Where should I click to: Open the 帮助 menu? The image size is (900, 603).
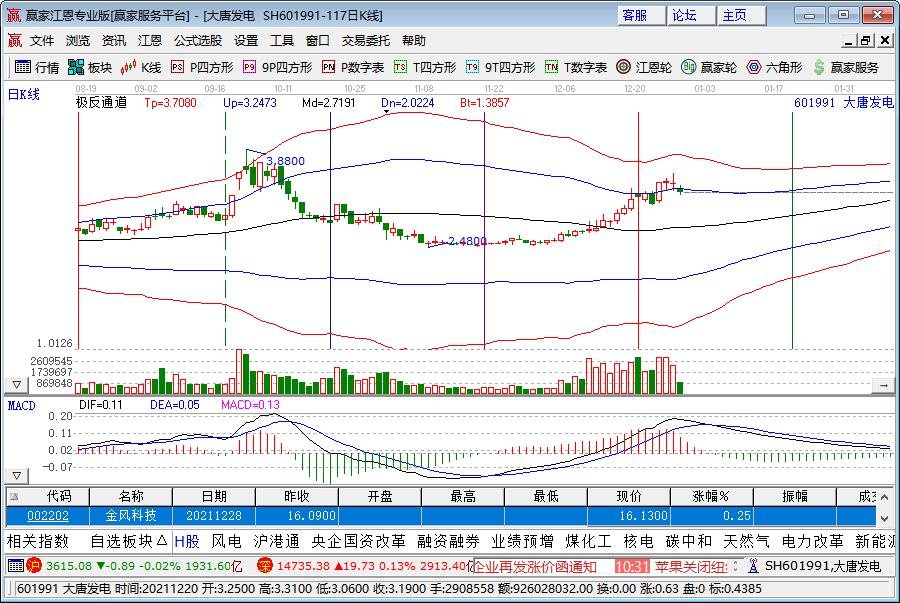(414, 41)
